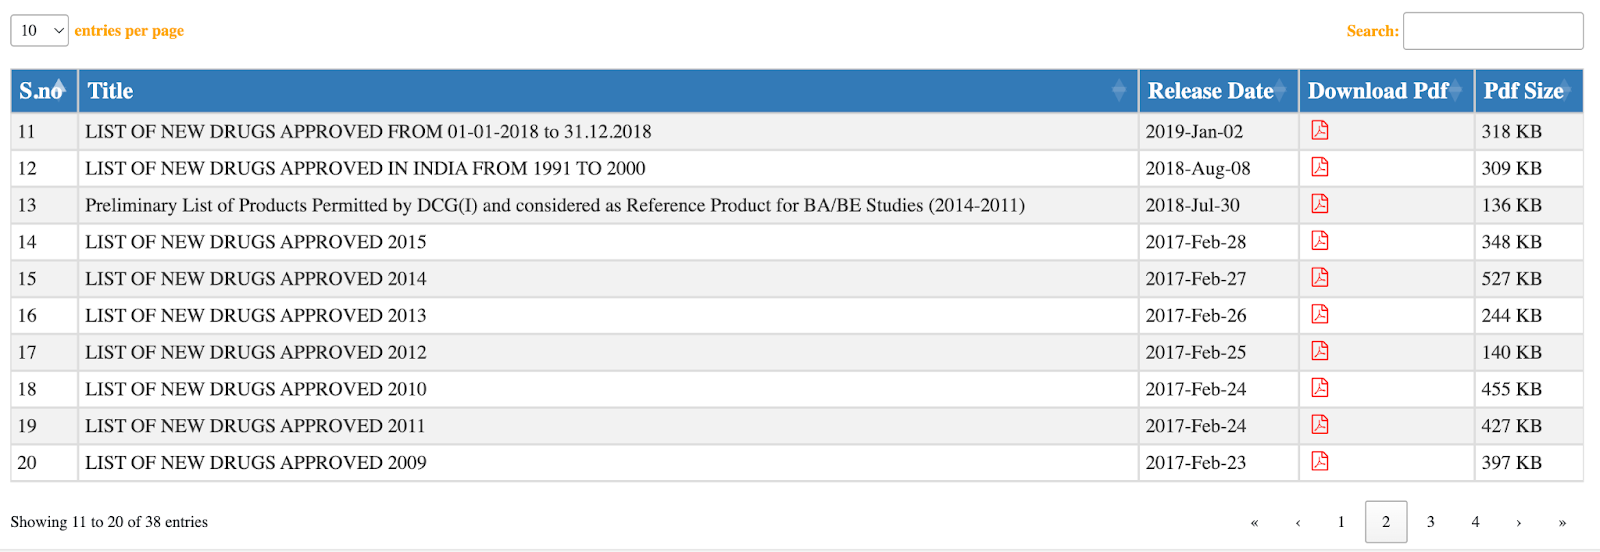Click pdf size '136 KB'
The image size is (1600, 552).
pos(1512,205)
